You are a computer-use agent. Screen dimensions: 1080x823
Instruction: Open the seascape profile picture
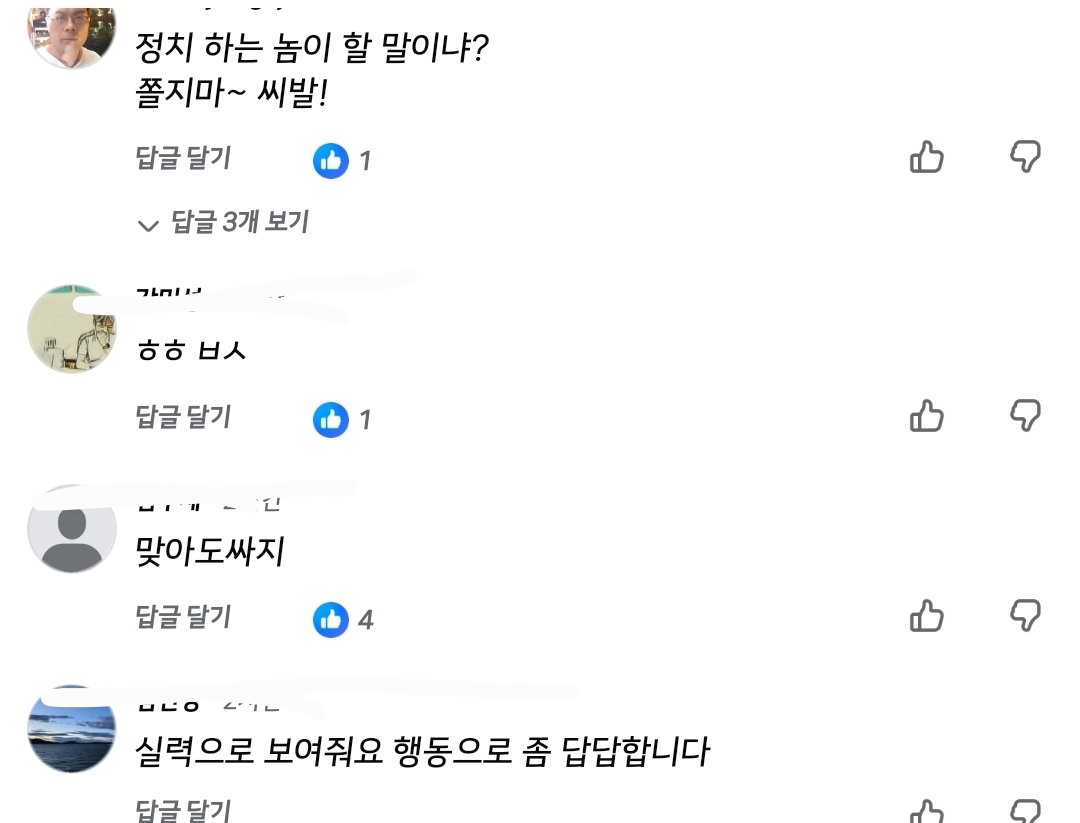click(72, 729)
